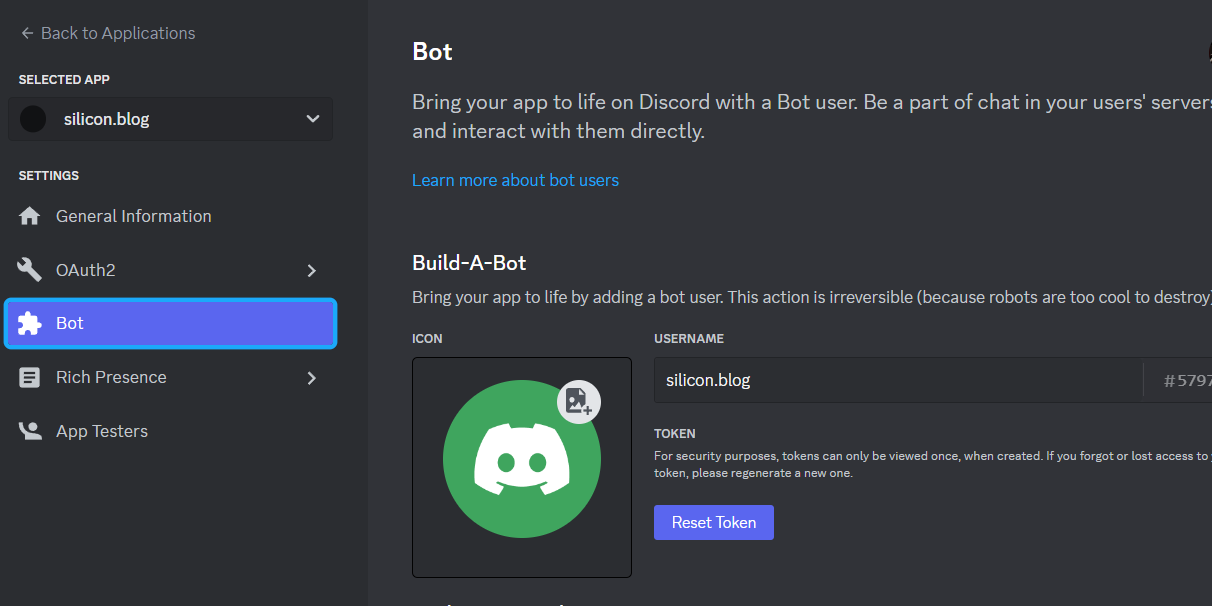Image resolution: width=1212 pixels, height=606 pixels.
Task: Click the silicon.blog app avatar circle
Action: click(33, 119)
